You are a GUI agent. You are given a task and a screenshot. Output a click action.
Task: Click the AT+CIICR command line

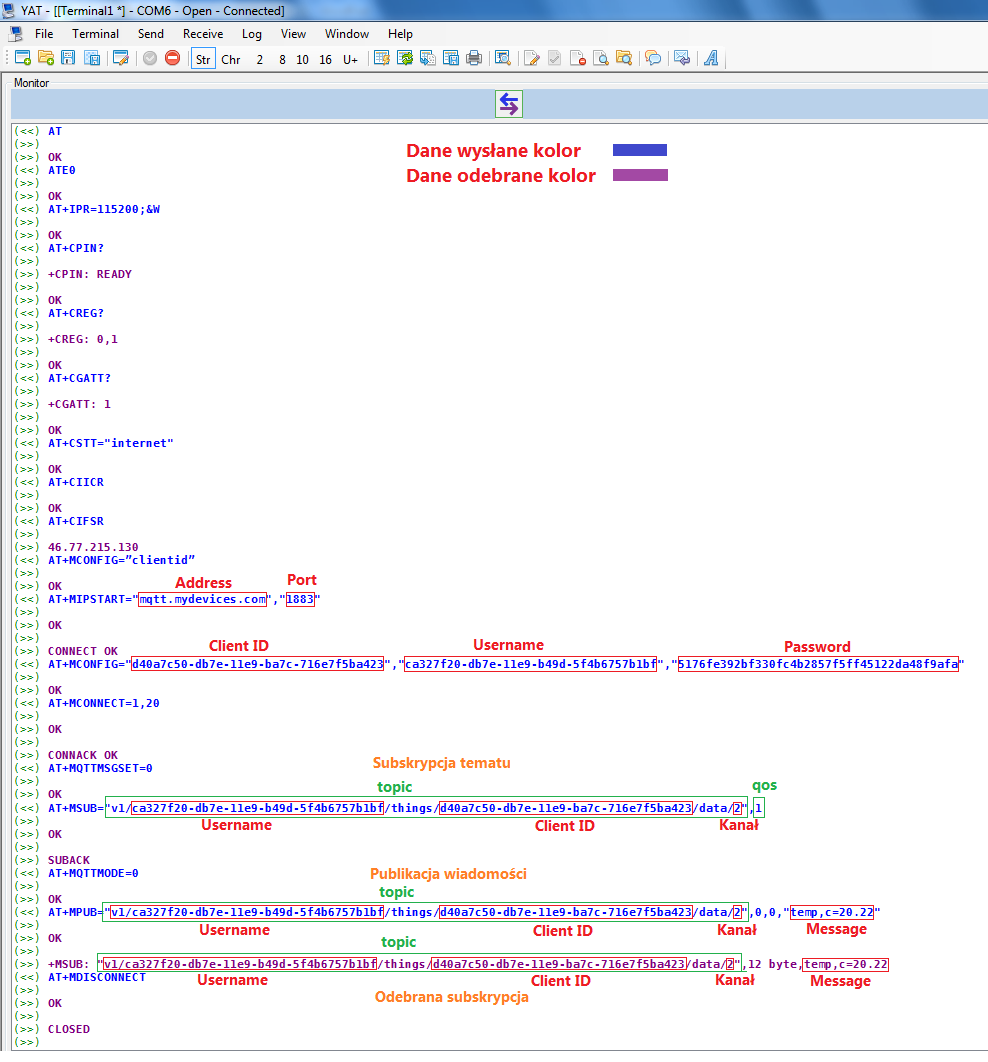[x=76, y=482]
